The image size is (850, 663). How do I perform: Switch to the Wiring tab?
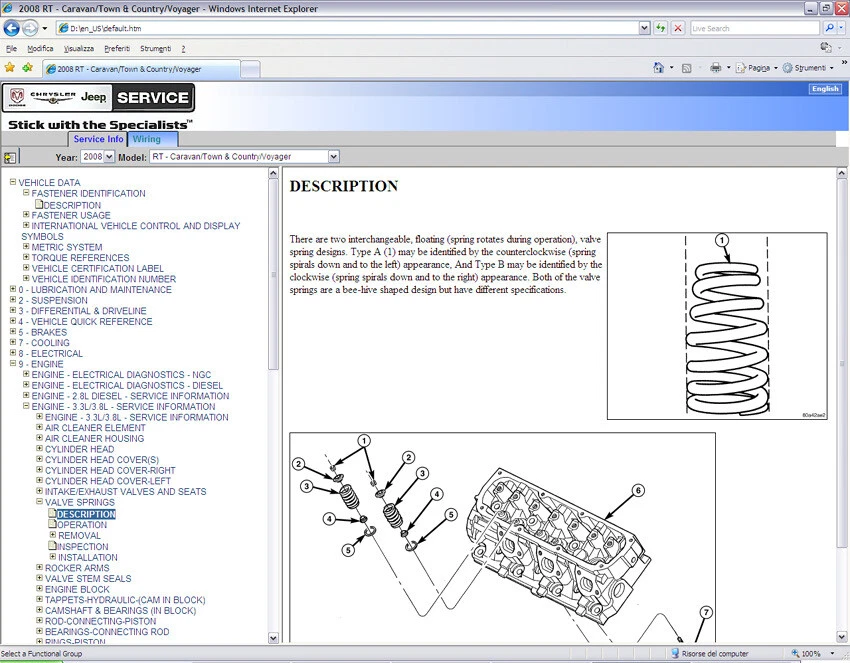point(146,139)
